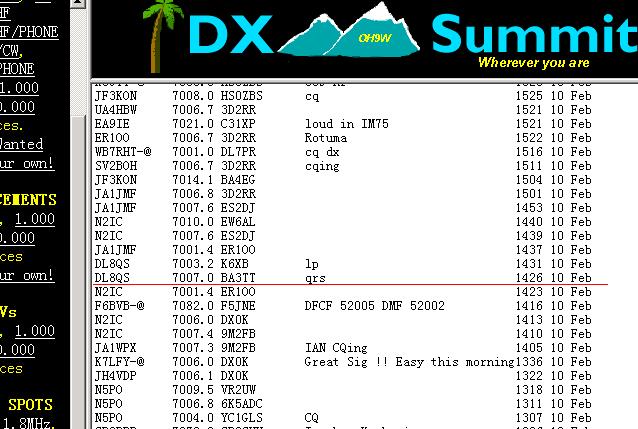
Task: Click the time 1504 in BA4EG row
Action: (x=529, y=180)
